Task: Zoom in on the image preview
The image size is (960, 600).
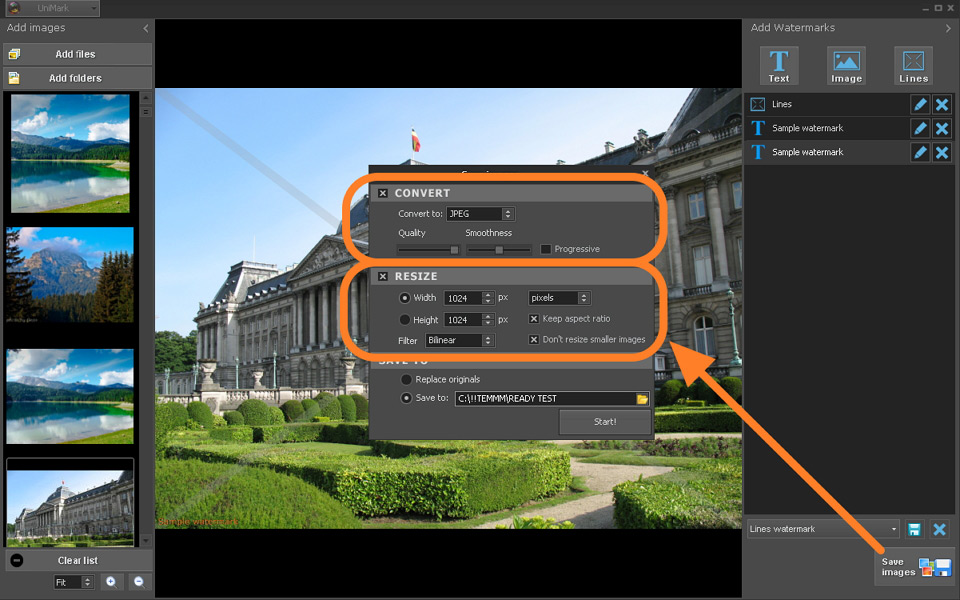Action: [111, 581]
